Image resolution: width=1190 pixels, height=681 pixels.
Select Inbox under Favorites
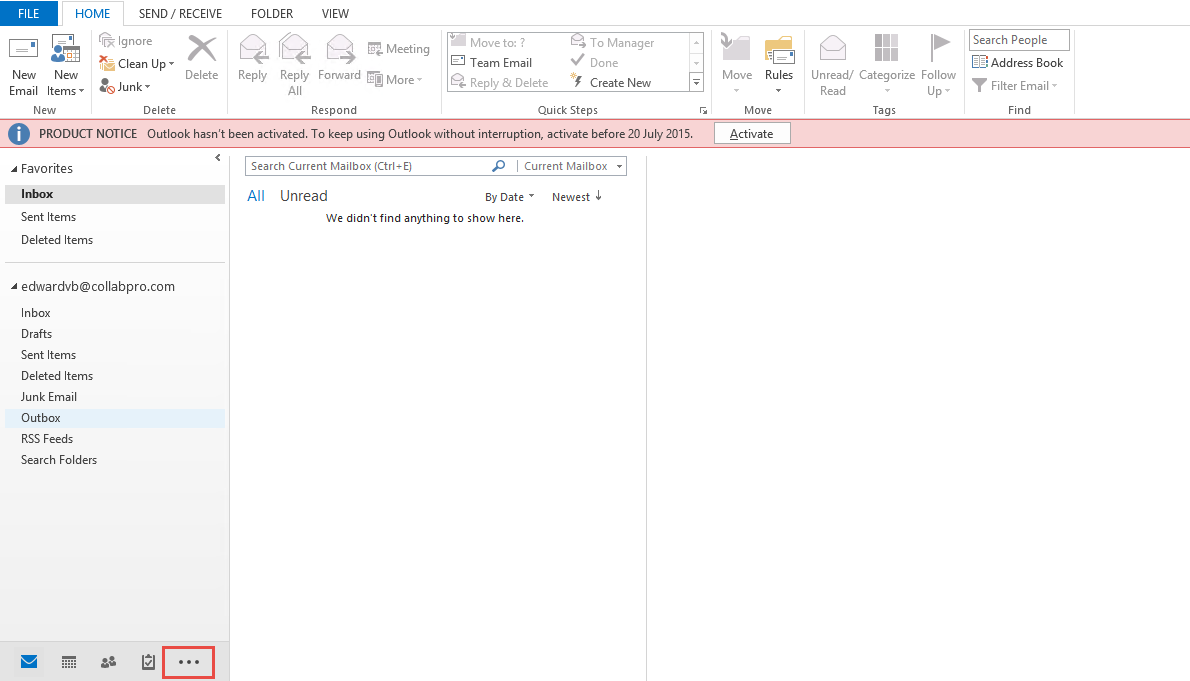(x=115, y=194)
